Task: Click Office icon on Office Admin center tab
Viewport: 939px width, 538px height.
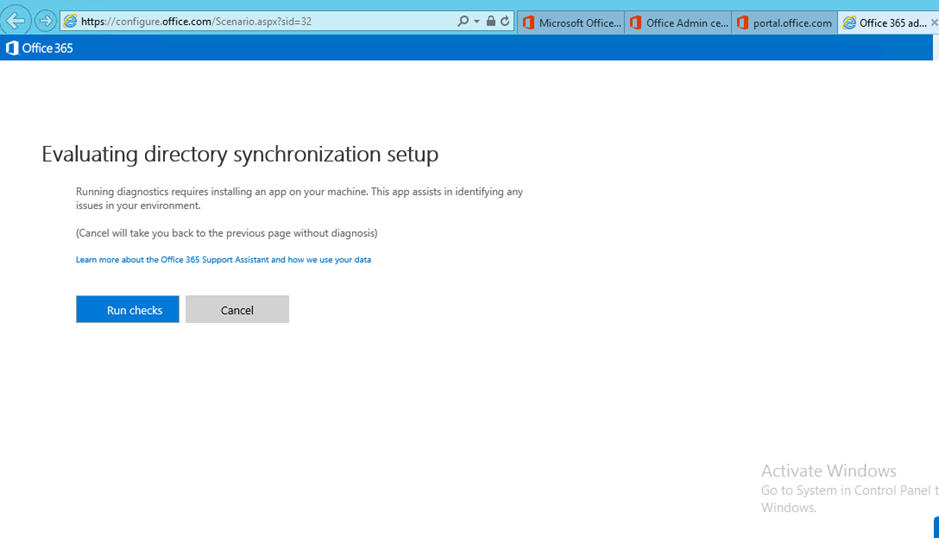Action: tap(635, 23)
